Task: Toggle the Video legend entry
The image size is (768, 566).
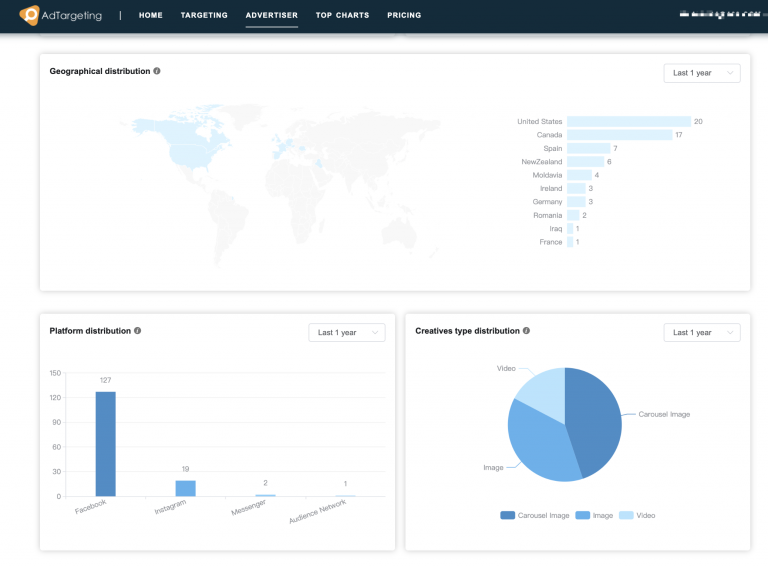Action: (637, 515)
